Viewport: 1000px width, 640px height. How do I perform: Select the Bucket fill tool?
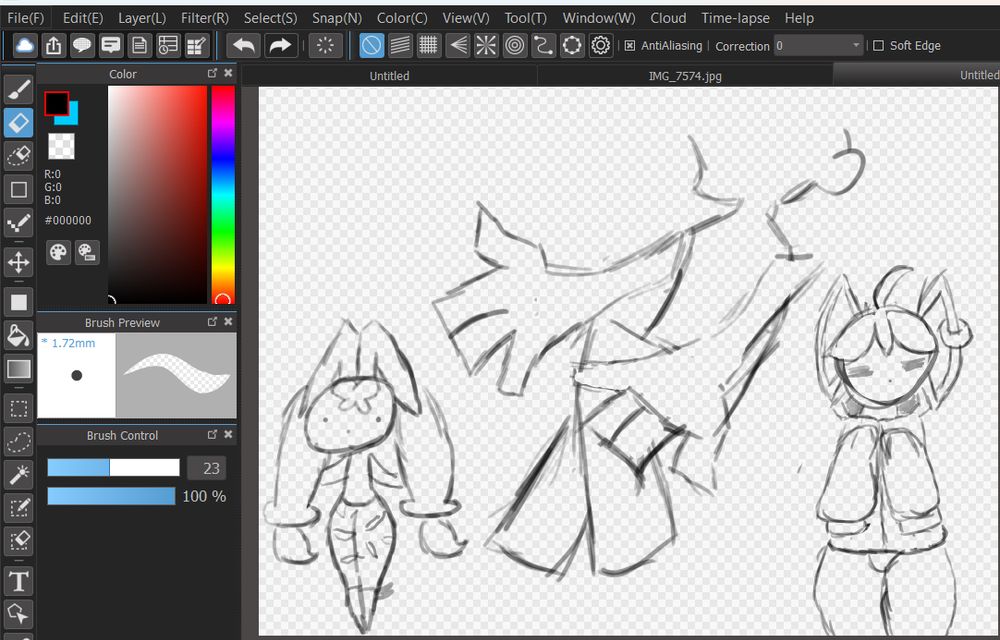click(19, 334)
